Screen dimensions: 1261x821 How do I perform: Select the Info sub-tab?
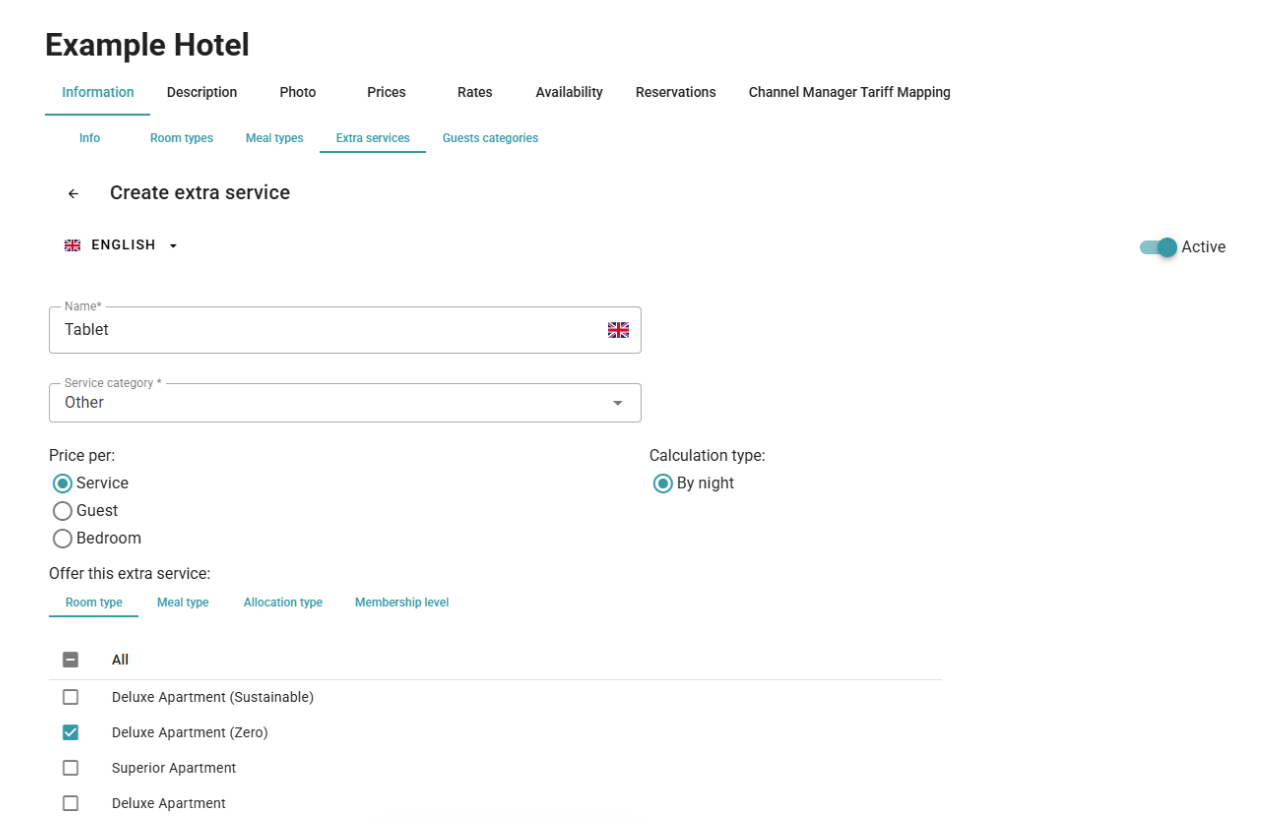[90, 138]
